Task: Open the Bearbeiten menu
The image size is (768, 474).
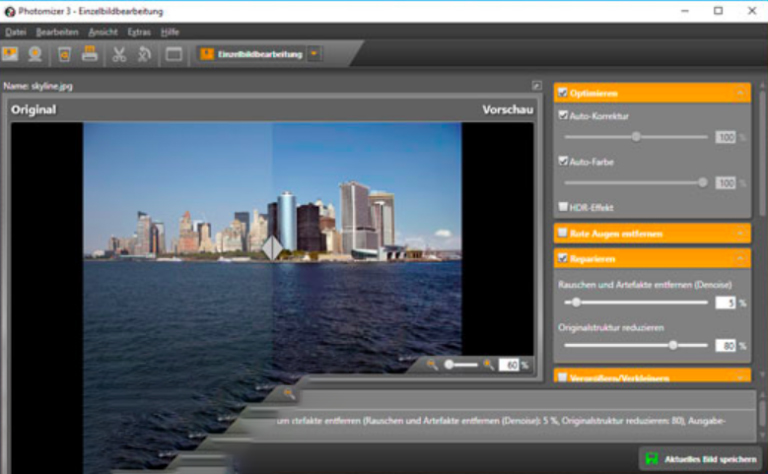Action: 57,32
